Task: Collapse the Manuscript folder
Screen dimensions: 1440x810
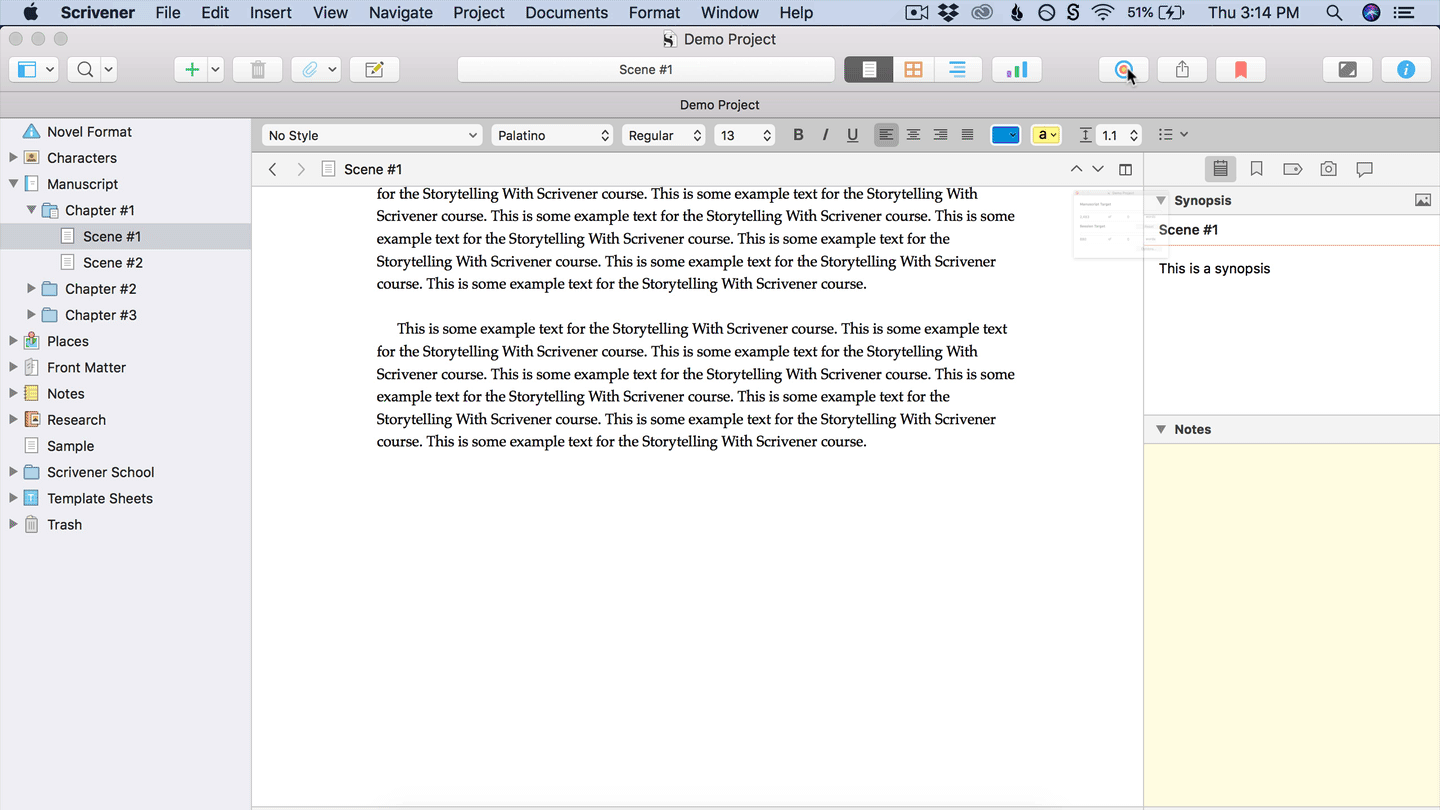Action: click(13, 184)
